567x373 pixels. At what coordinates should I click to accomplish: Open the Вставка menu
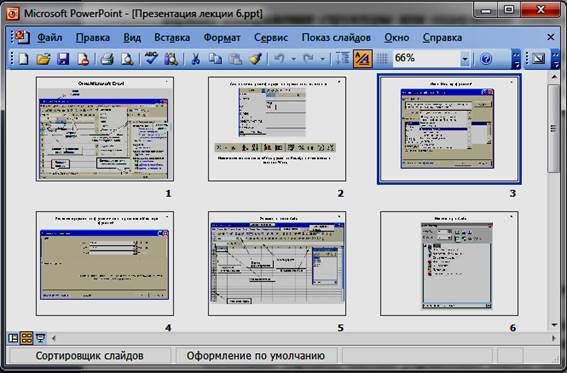172,38
